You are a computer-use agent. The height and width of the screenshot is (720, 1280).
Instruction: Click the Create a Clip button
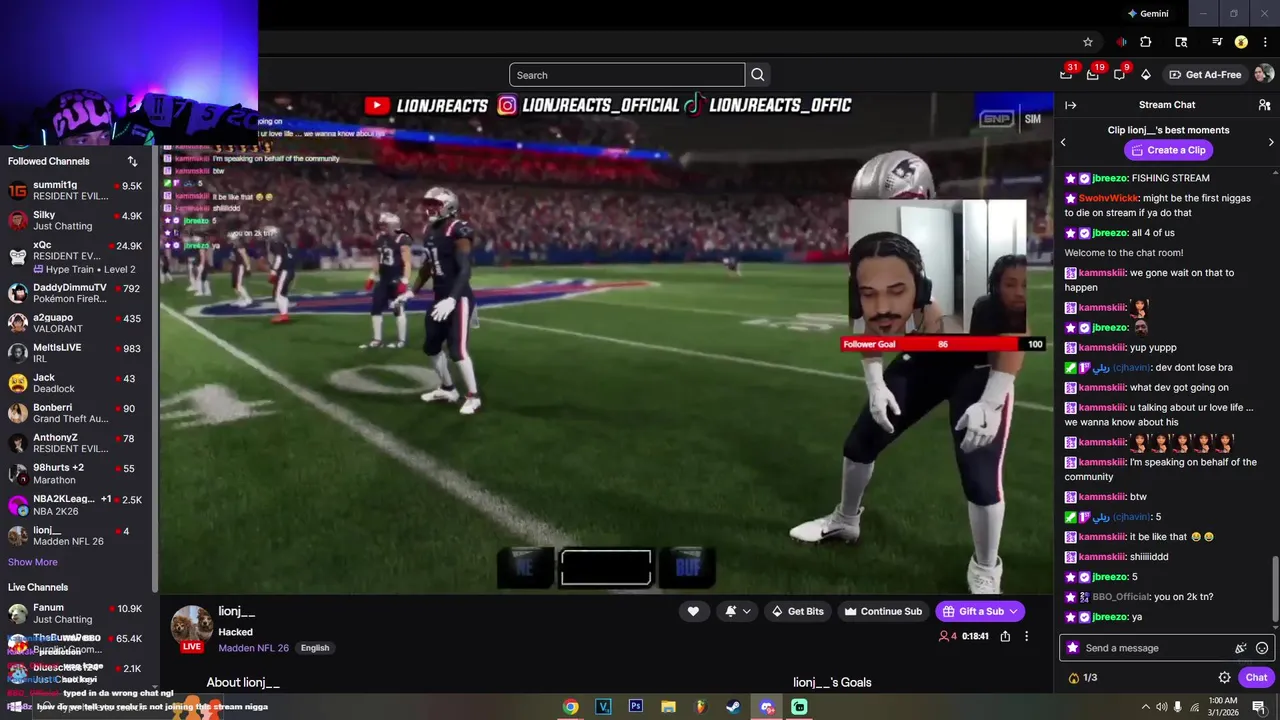coord(1168,150)
